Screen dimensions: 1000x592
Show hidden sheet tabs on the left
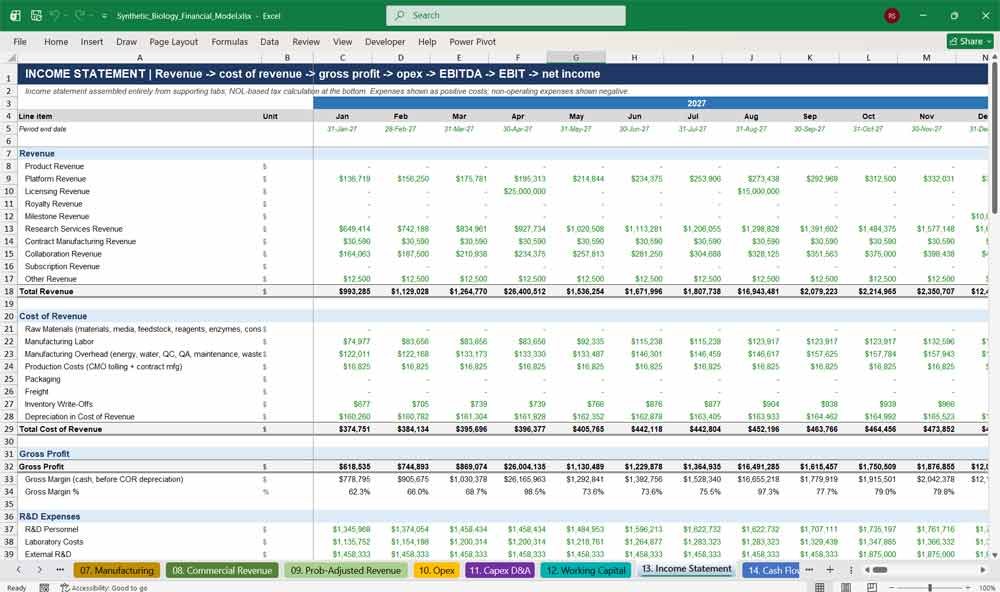[x=60, y=570]
